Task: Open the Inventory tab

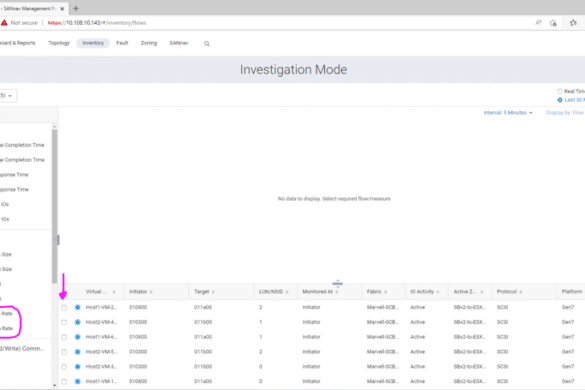Action: click(93, 43)
